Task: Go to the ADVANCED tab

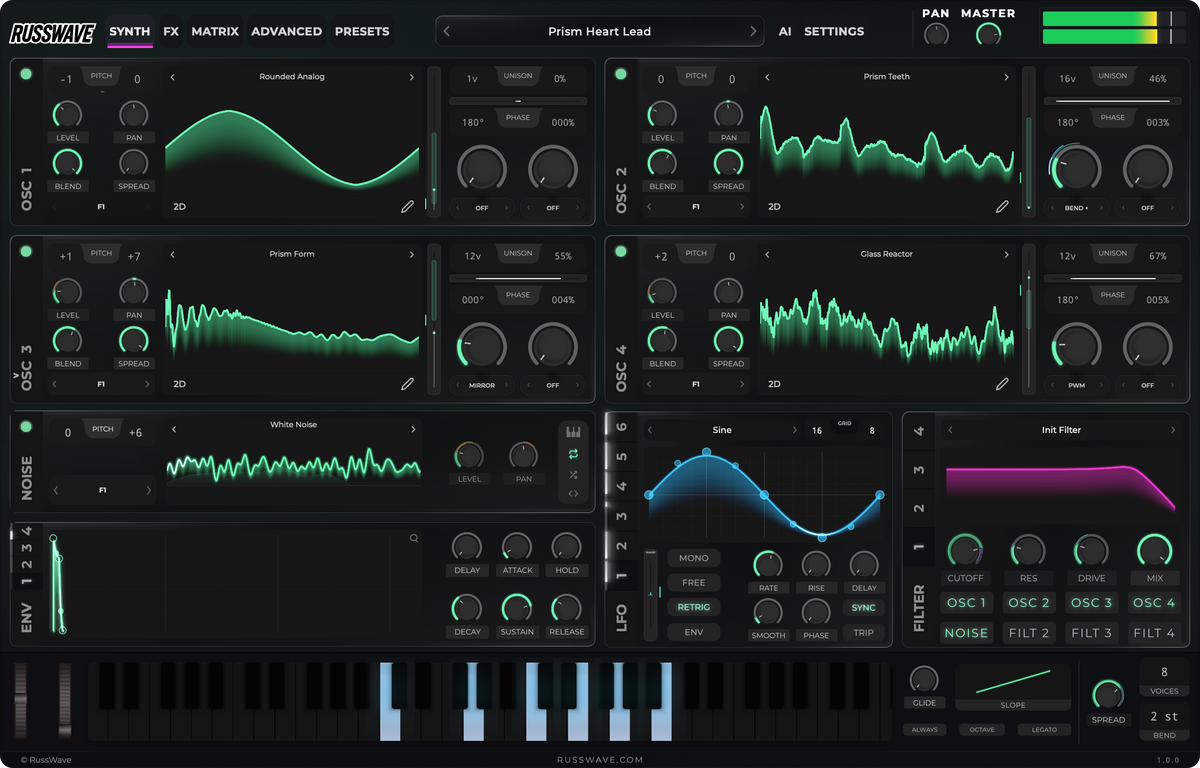Action: [x=287, y=32]
